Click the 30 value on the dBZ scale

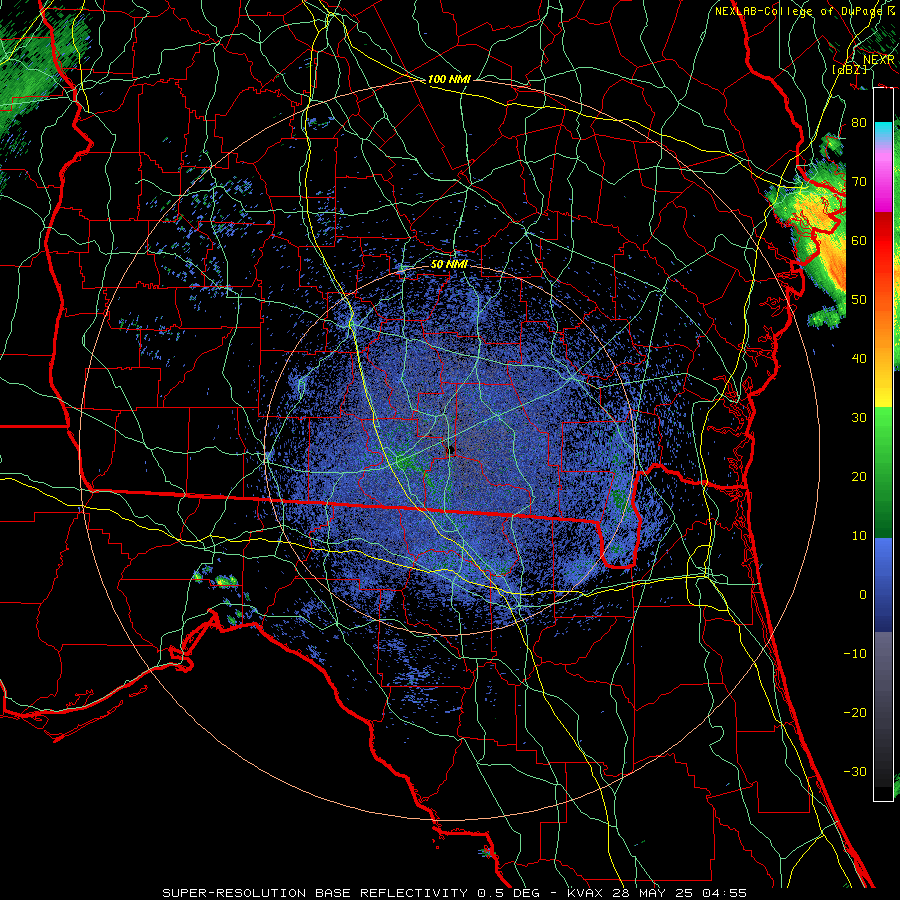click(x=859, y=418)
